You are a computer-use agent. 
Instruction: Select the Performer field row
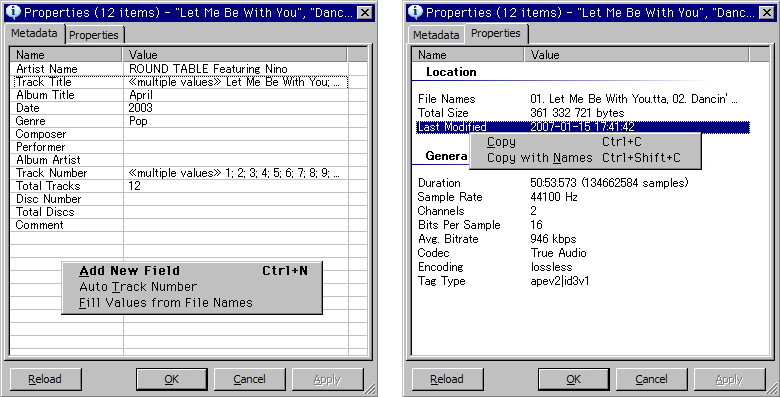179,147
